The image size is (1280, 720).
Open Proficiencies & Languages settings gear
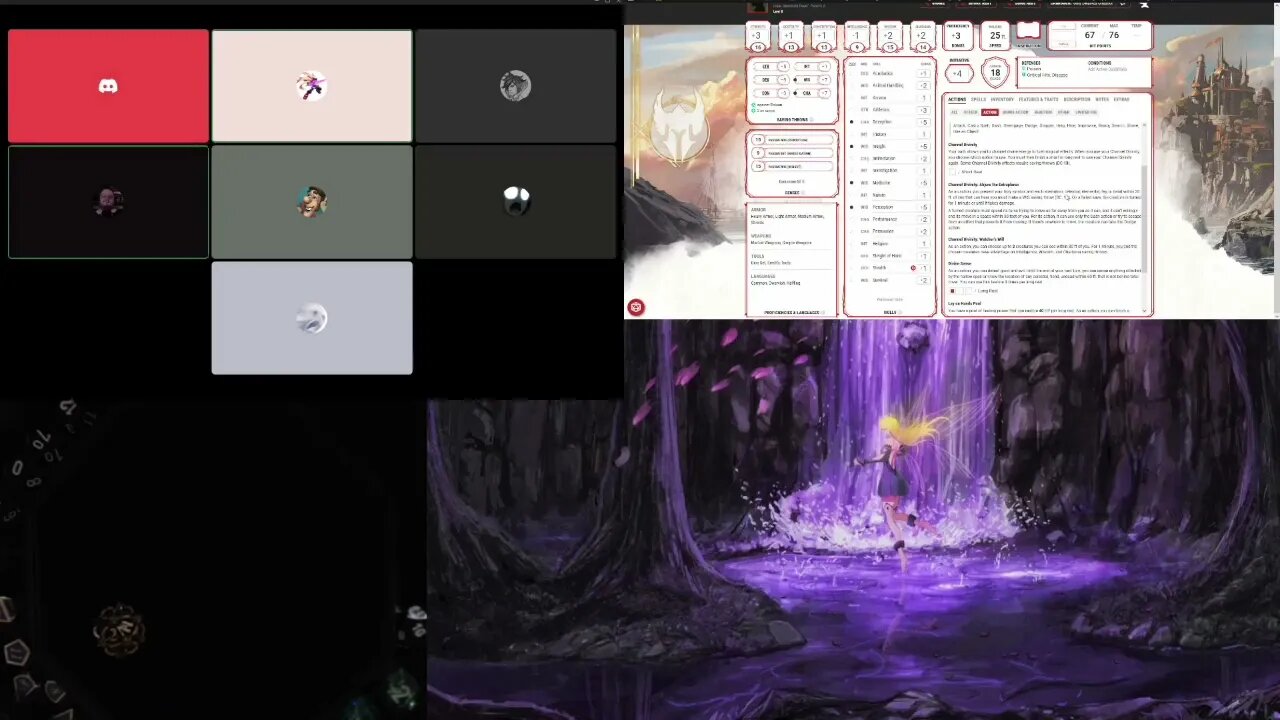click(823, 312)
